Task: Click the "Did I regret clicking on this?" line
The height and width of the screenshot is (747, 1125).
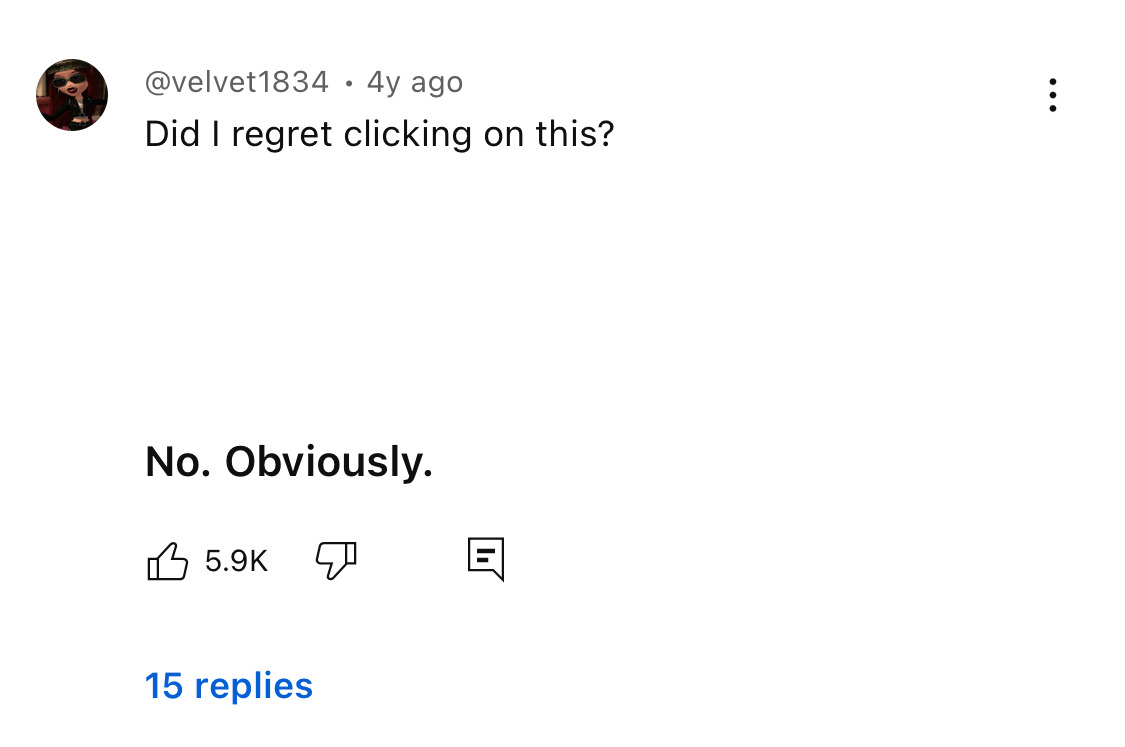Action: coord(379,134)
